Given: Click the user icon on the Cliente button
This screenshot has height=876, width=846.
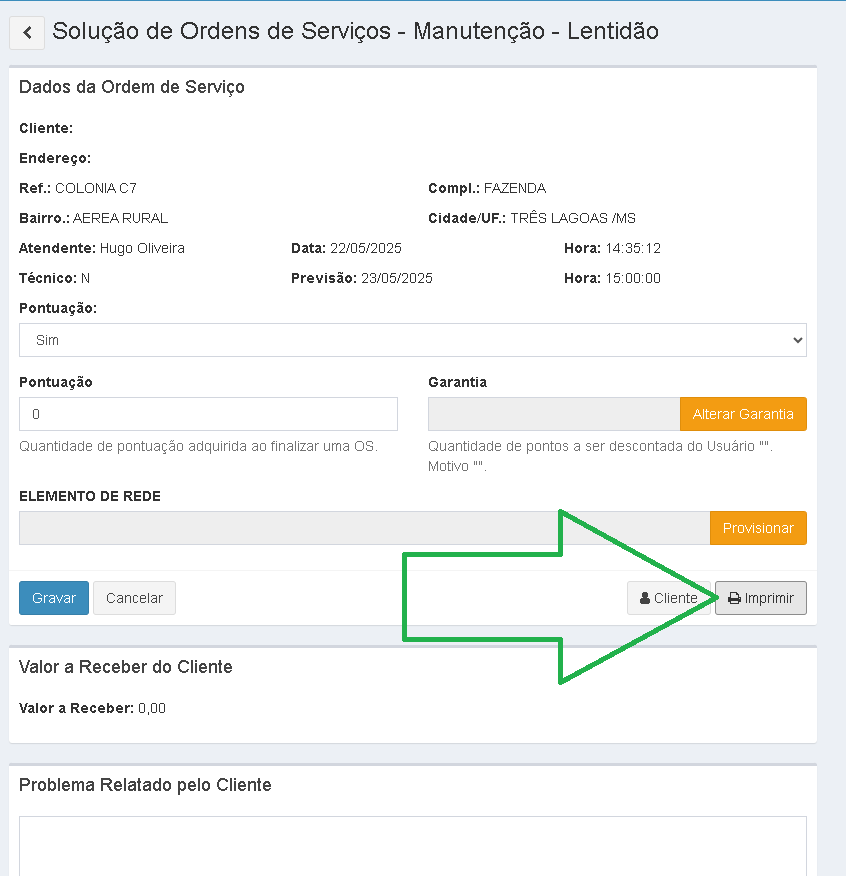Looking at the screenshot, I should tap(645, 598).
